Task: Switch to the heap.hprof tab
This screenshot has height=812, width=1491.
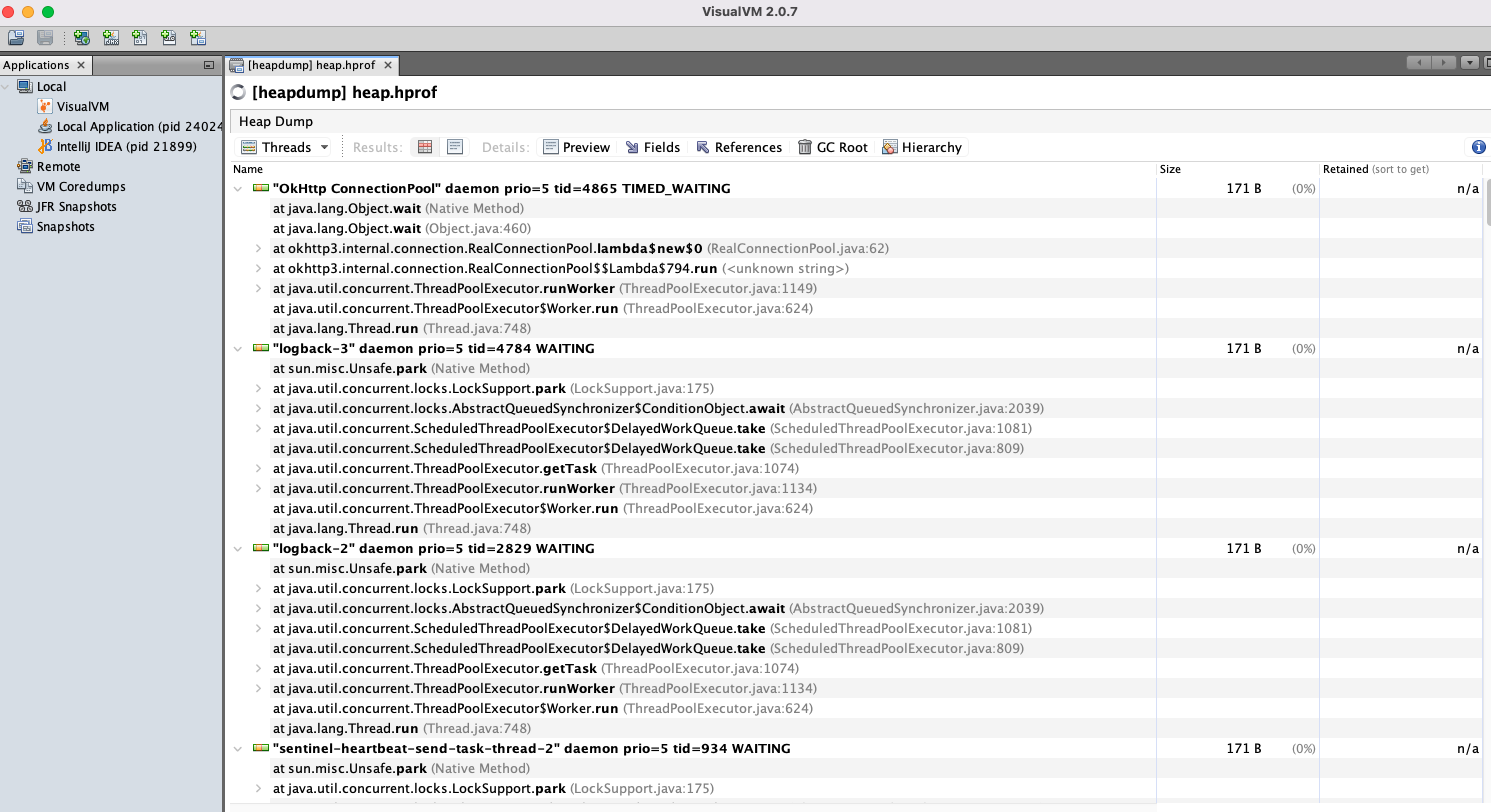Action: click(x=311, y=65)
